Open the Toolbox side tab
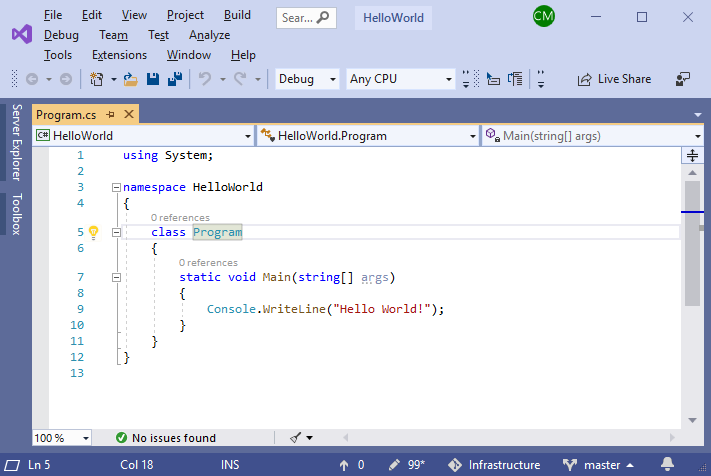711x476 pixels. point(16,214)
